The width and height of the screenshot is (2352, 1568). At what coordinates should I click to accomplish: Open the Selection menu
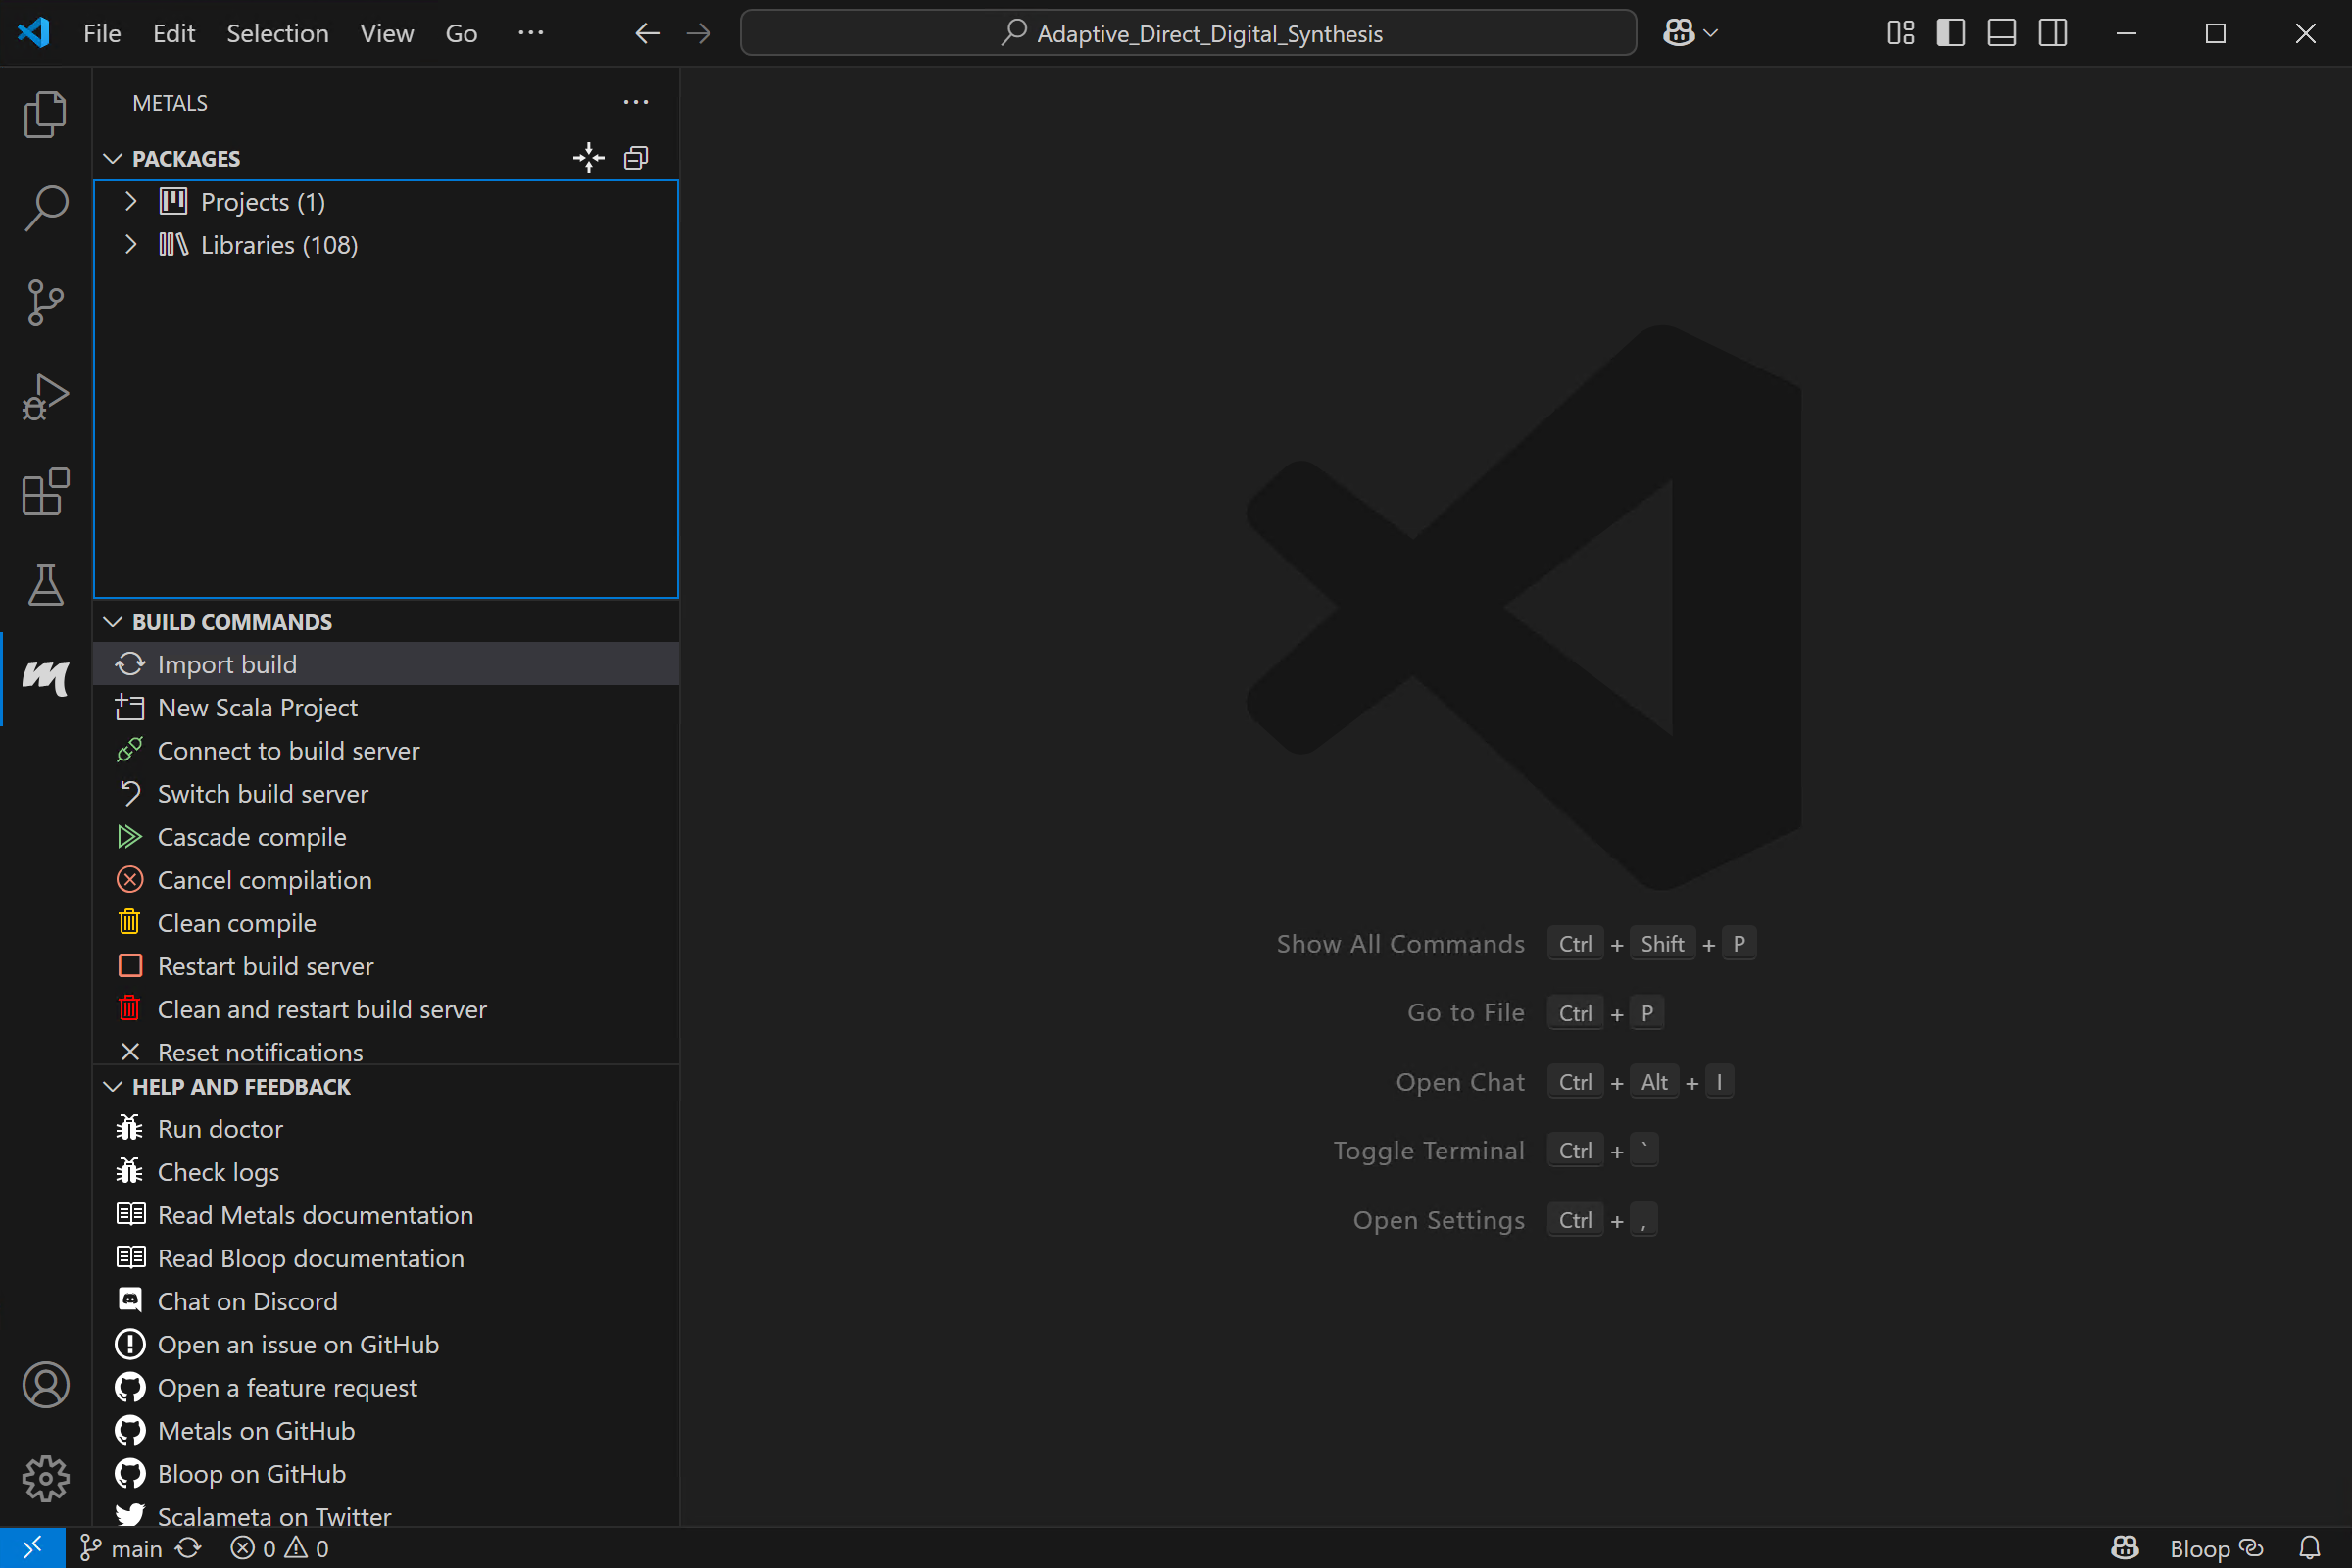[277, 33]
